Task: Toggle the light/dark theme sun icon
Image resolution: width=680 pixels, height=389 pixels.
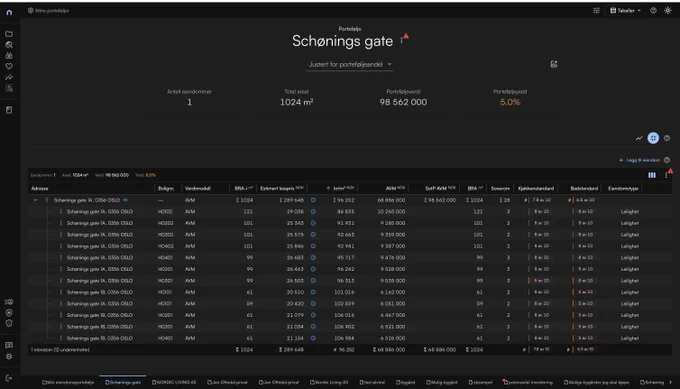Action: pos(667,10)
